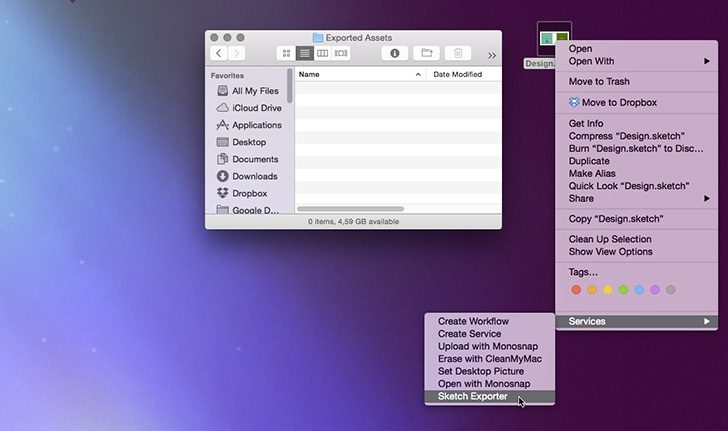
Task: Switch Finder to column view
Action: click(x=323, y=53)
